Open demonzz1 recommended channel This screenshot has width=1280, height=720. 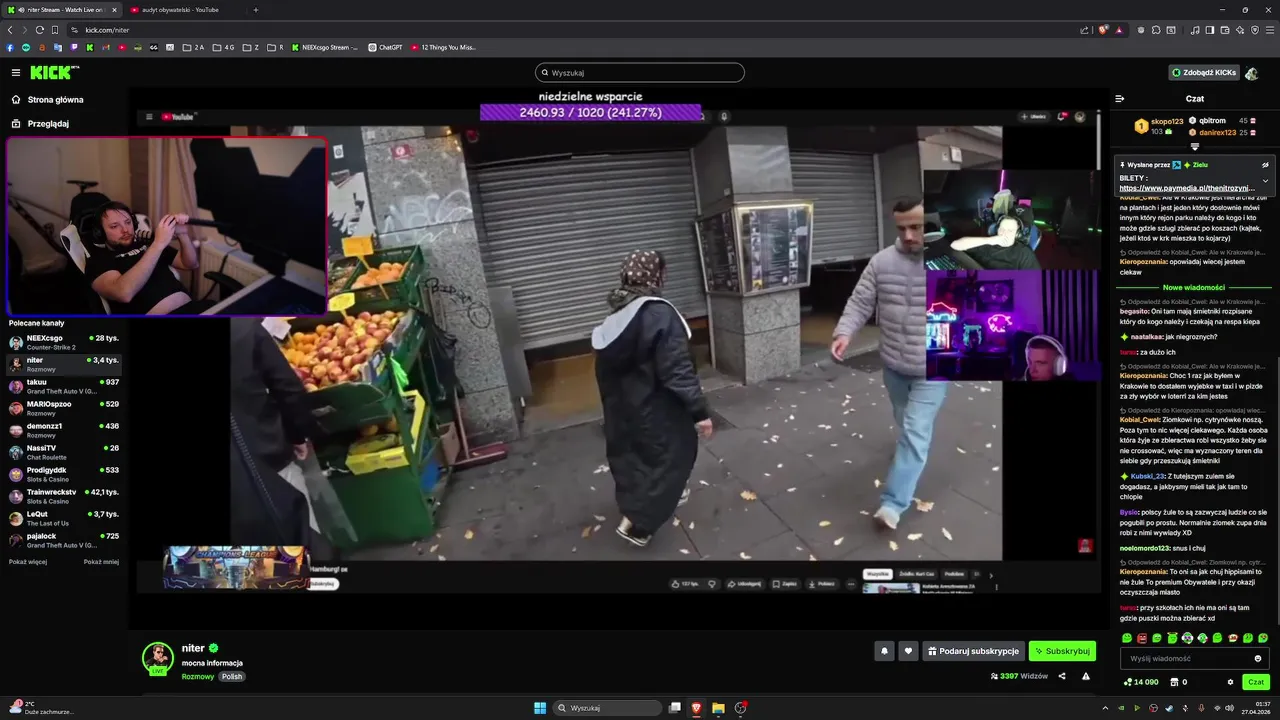pos(64,430)
